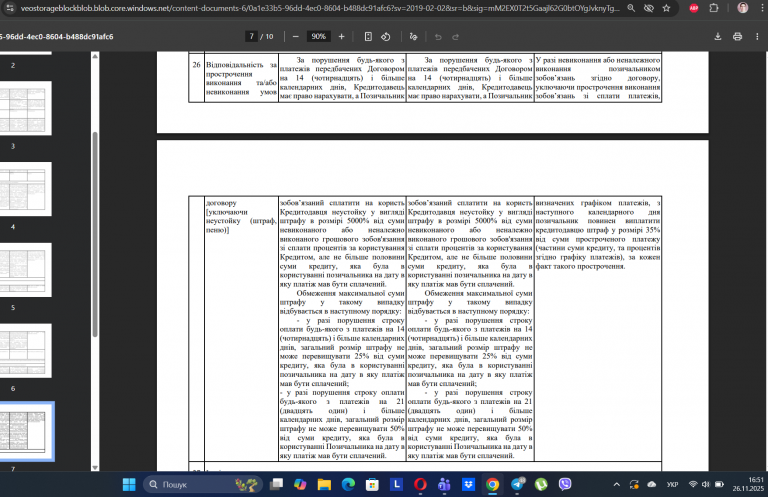Image resolution: width=768 pixels, height=497 pixels.
Task: Click the crossed-out eye tracking protection icon
Action: tap(649, 8)
